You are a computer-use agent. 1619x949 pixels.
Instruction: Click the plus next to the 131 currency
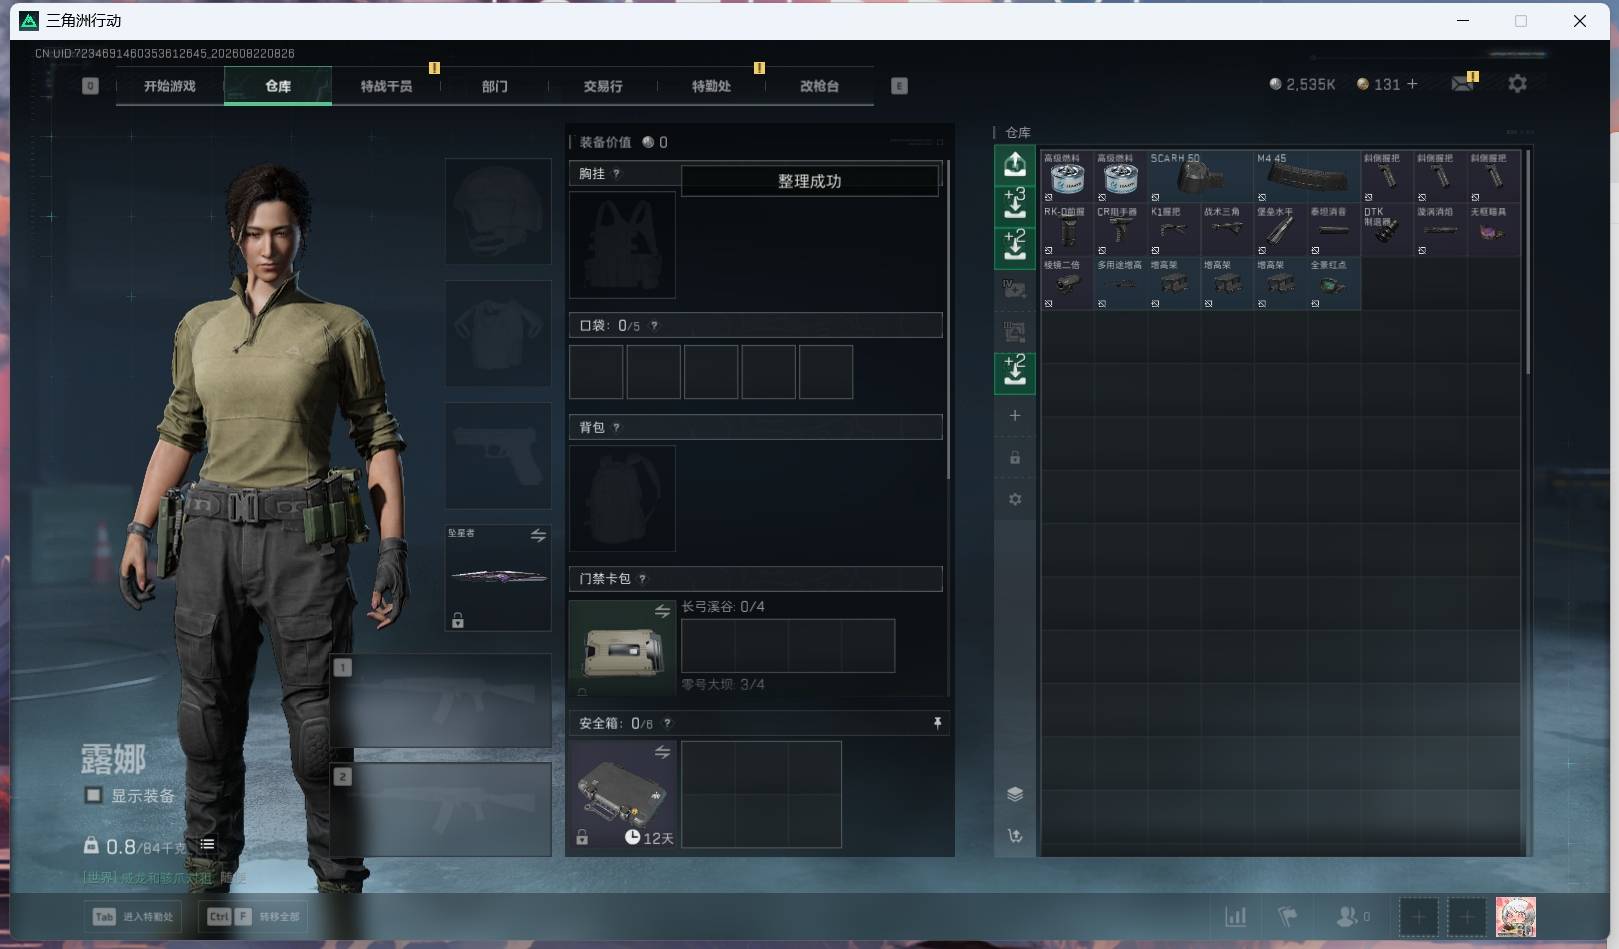(x=1412, y=84)
